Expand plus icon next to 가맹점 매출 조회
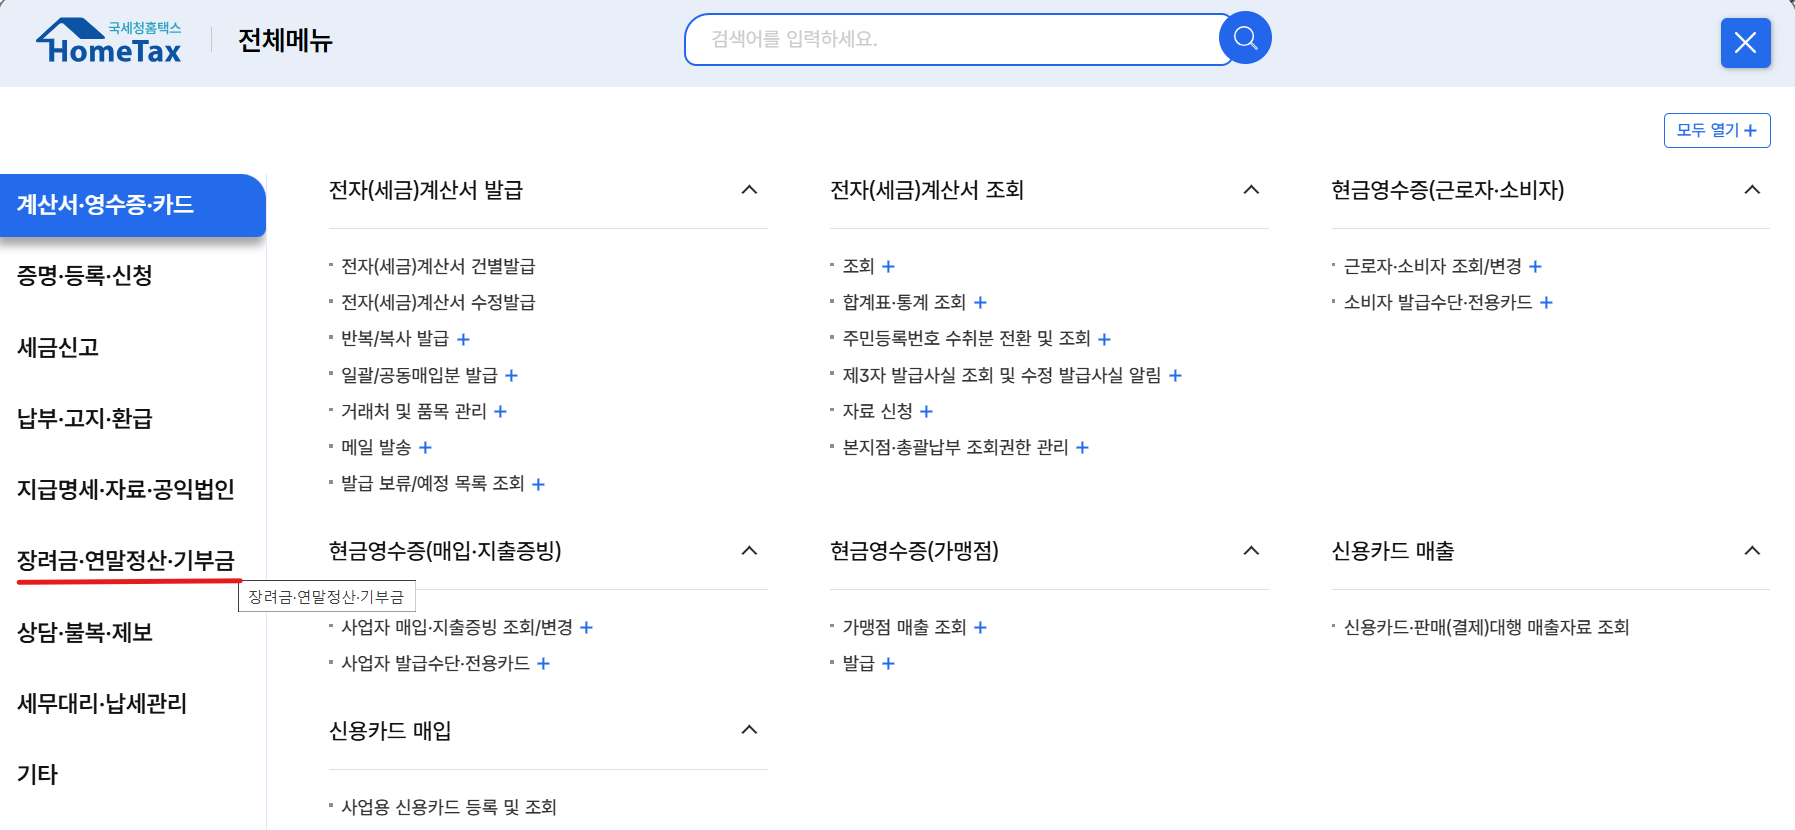Image resolution: width=1795 pixels, height=830 pixels. coord(980,628)
